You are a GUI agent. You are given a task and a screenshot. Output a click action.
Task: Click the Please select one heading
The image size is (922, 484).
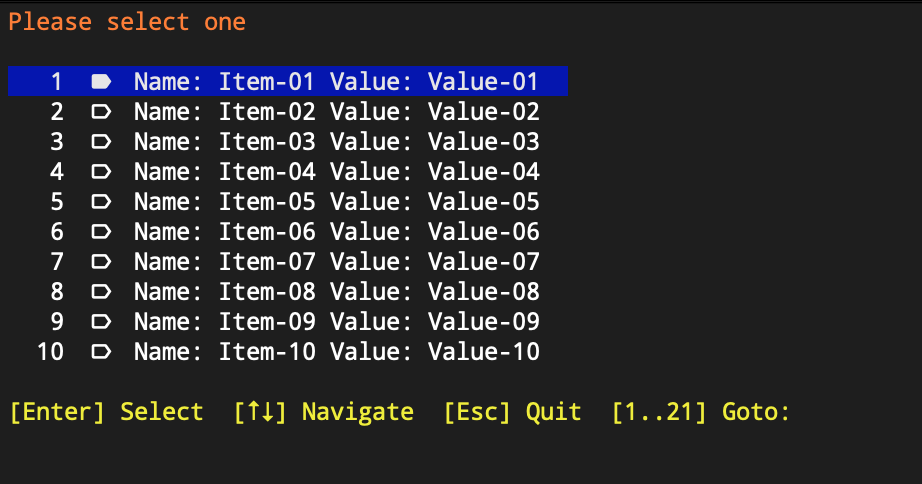[127, 22]
